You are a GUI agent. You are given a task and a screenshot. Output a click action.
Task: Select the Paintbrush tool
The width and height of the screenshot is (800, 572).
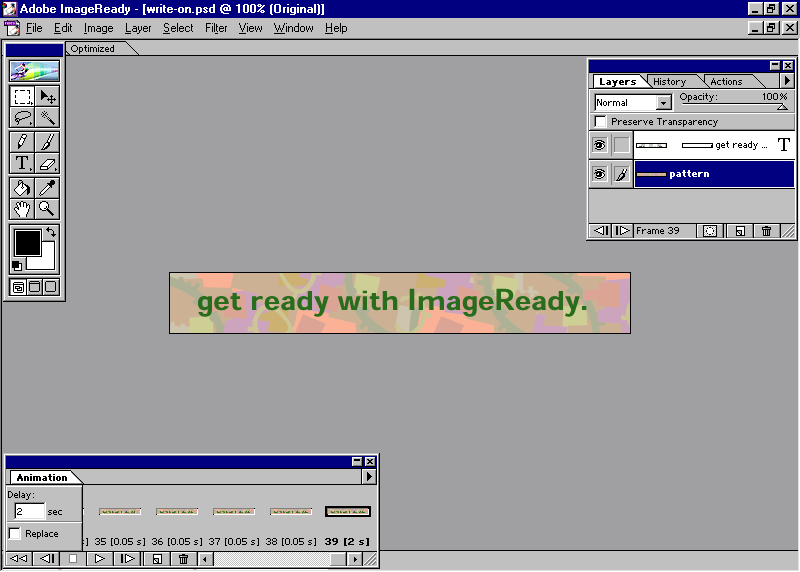[47, 142]
